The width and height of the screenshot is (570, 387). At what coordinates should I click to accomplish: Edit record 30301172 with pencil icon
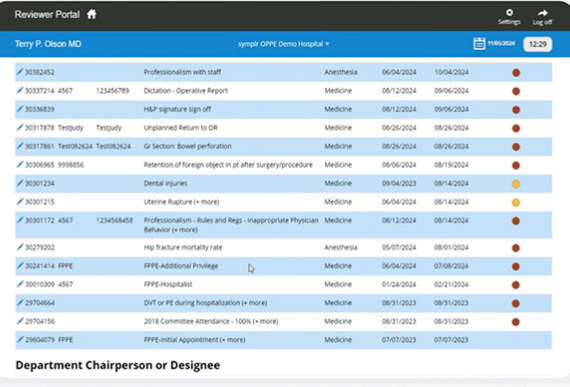pos(20,220)
